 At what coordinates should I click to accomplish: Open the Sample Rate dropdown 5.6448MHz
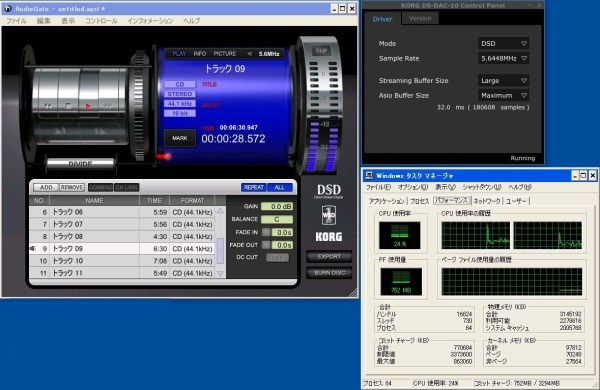click(504, 59)
